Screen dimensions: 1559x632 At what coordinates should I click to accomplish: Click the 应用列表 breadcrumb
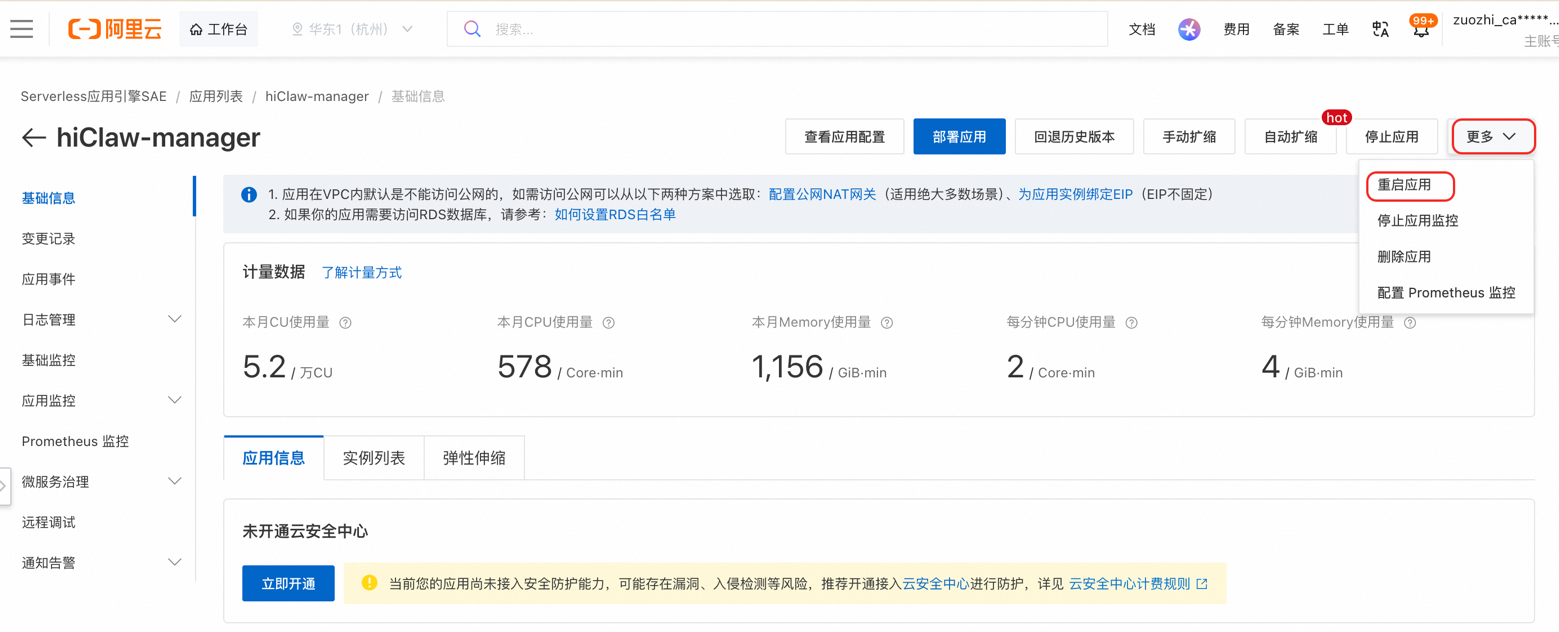coord(216,96)
